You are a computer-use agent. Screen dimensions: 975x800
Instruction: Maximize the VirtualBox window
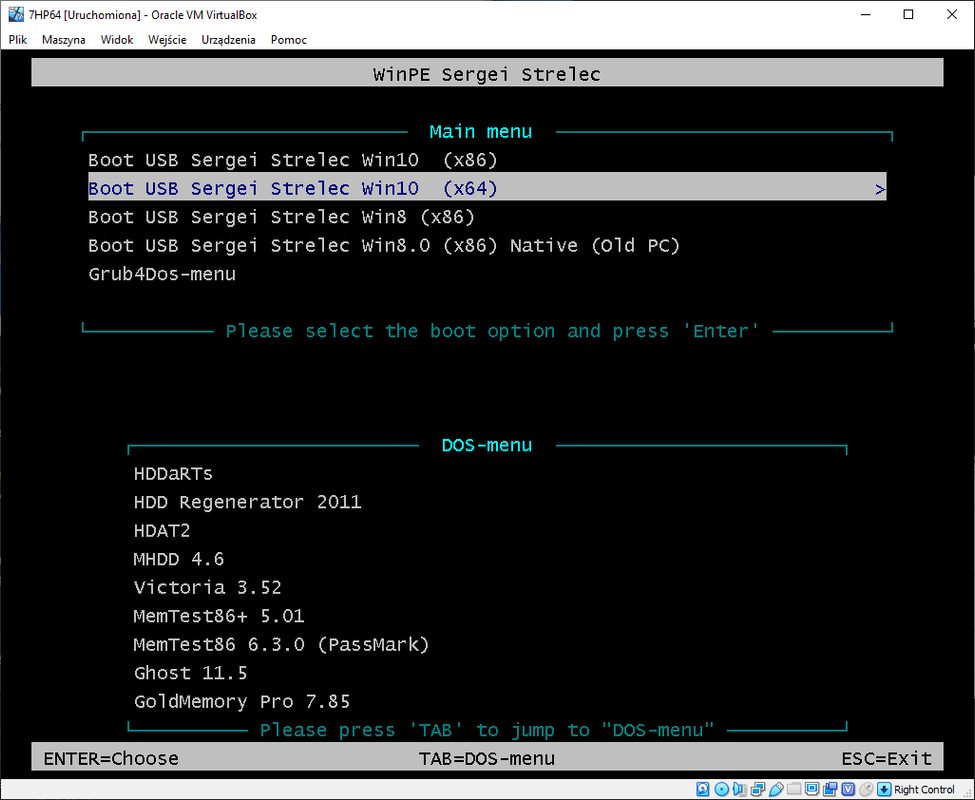tap(908, 14)
